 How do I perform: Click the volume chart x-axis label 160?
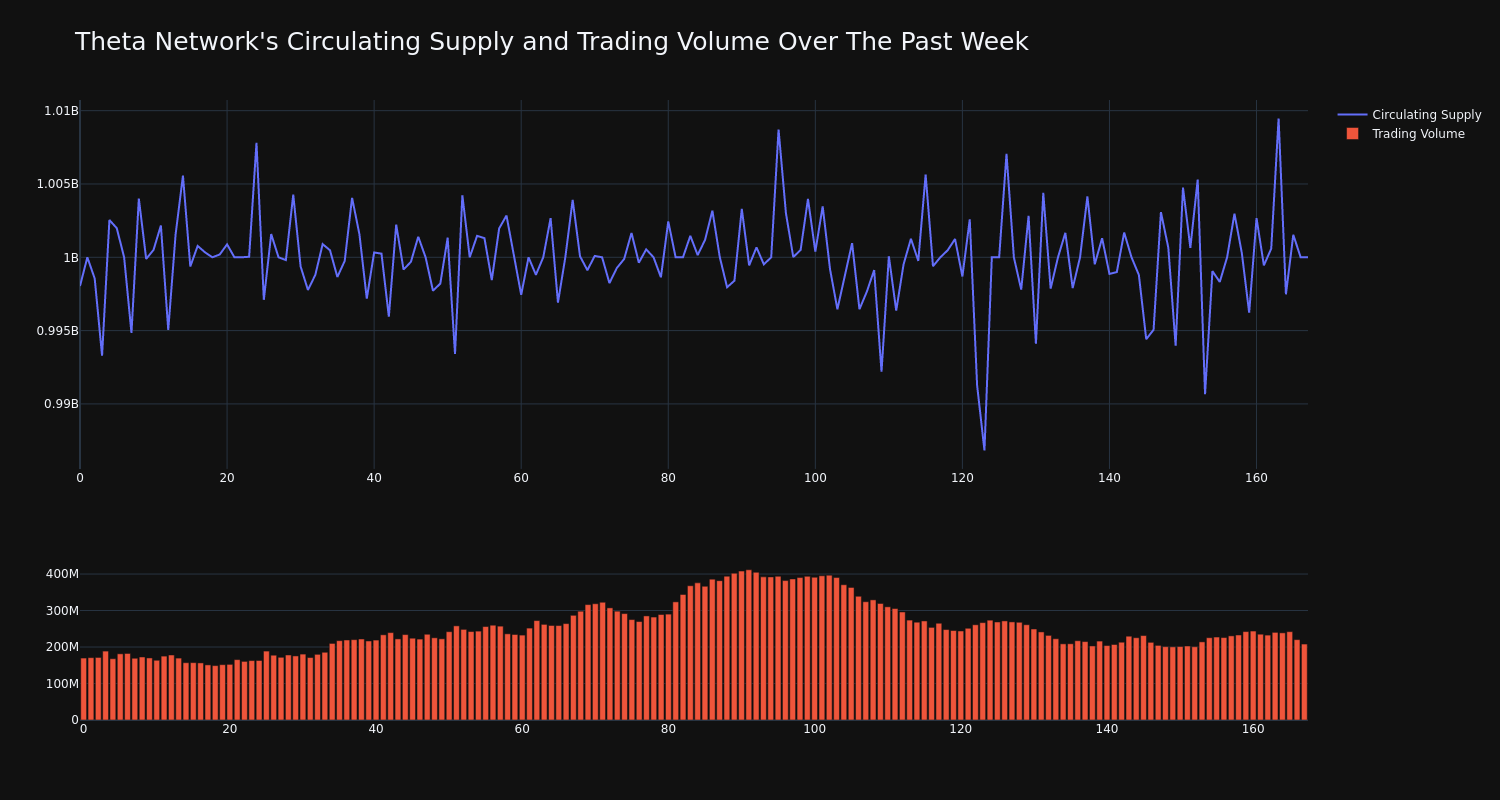point(1253,729)
